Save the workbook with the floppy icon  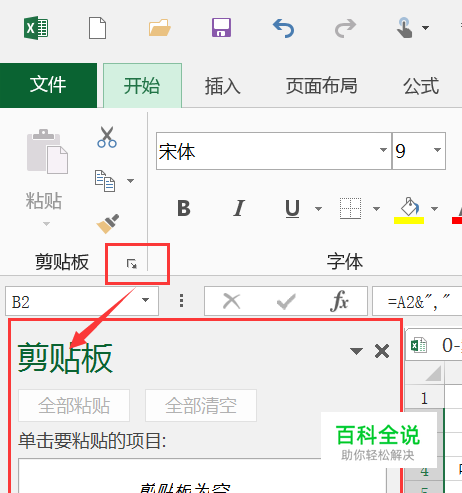[221, 28]
